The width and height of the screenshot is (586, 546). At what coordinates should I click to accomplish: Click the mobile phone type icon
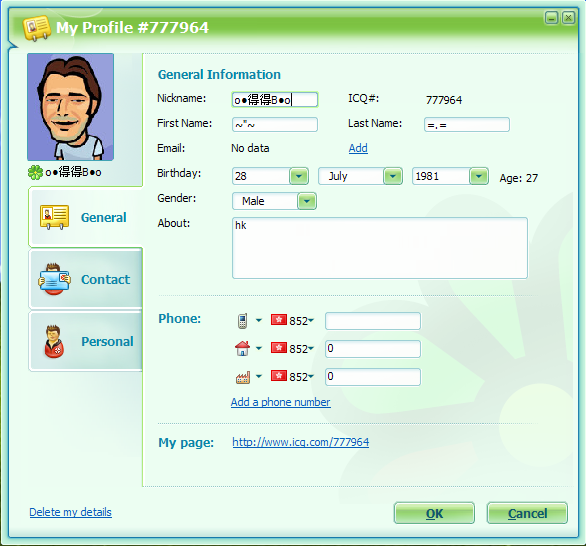tap(242, 321)
